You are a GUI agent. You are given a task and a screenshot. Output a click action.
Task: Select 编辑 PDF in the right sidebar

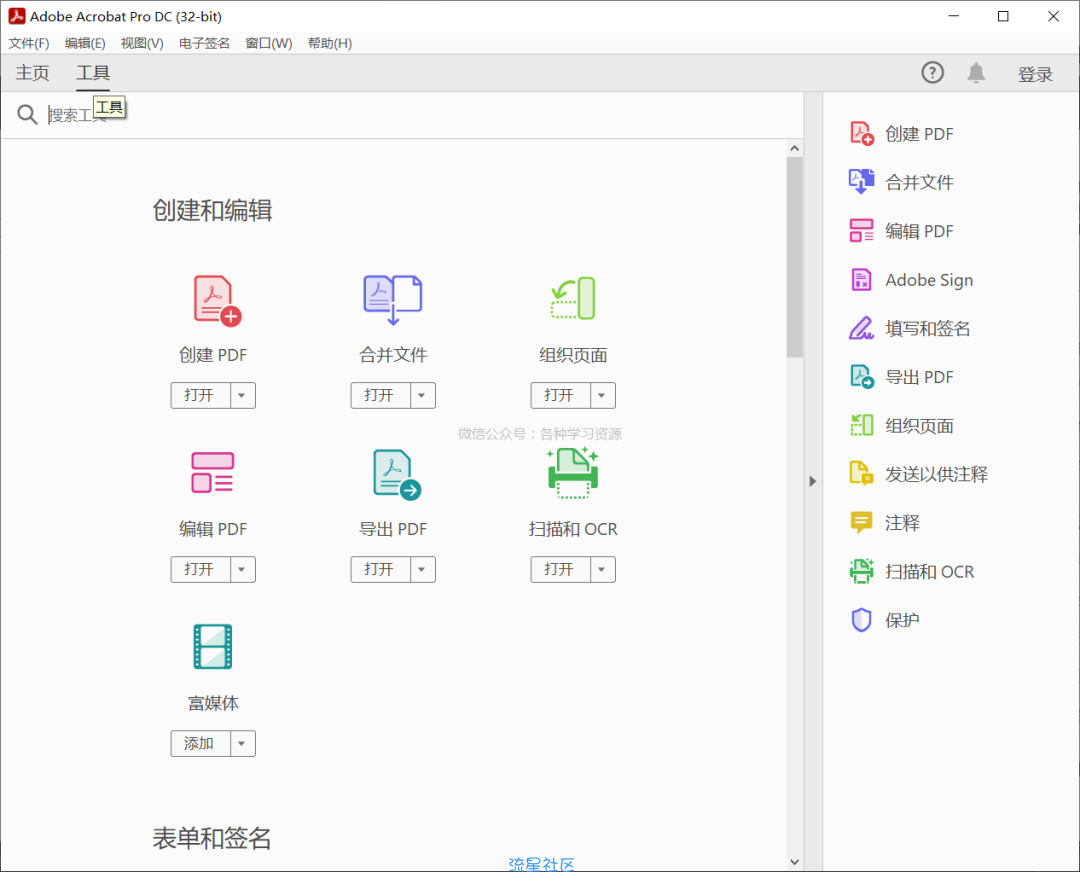(902, 231)
